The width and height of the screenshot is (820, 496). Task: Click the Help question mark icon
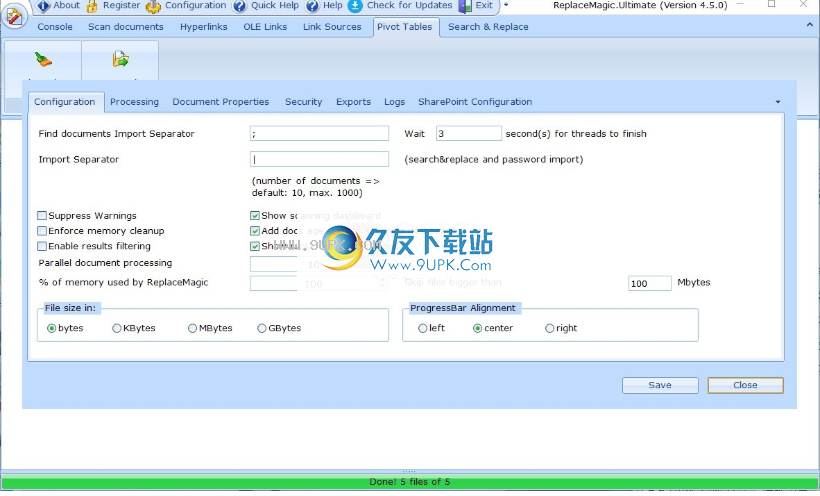pyautogui.click(x=312, y=6)
